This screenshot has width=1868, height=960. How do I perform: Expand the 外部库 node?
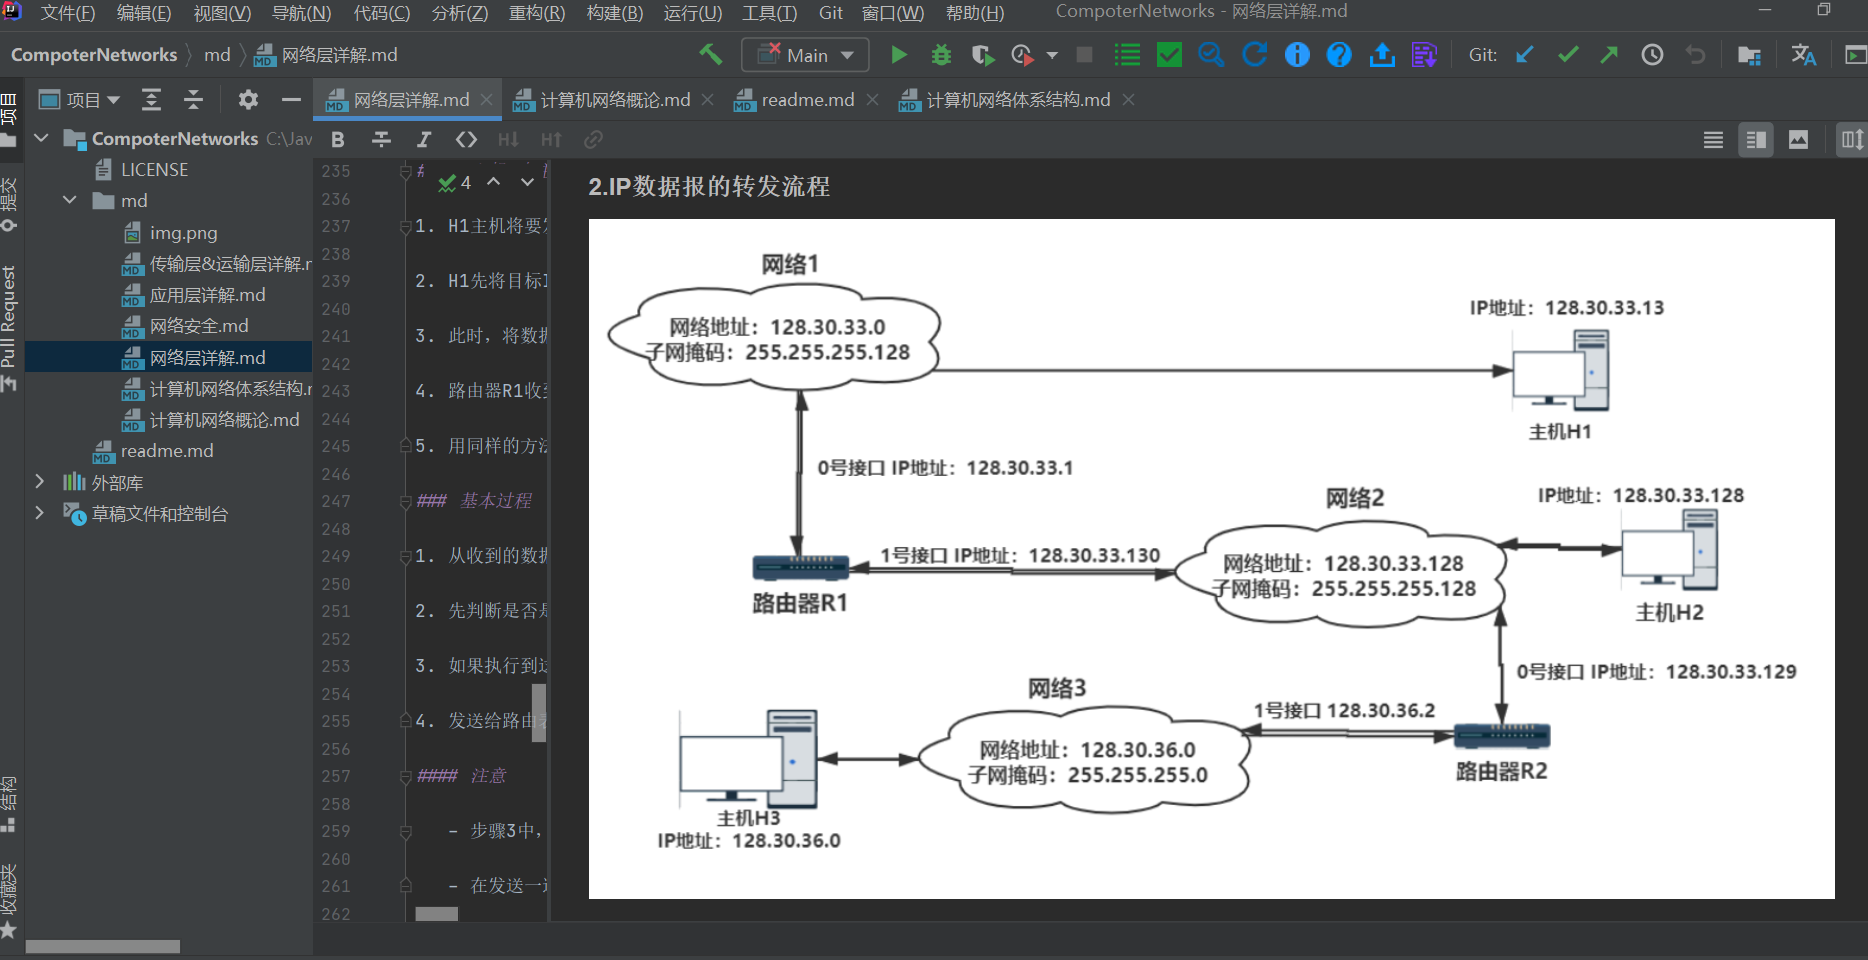point(39,482)
